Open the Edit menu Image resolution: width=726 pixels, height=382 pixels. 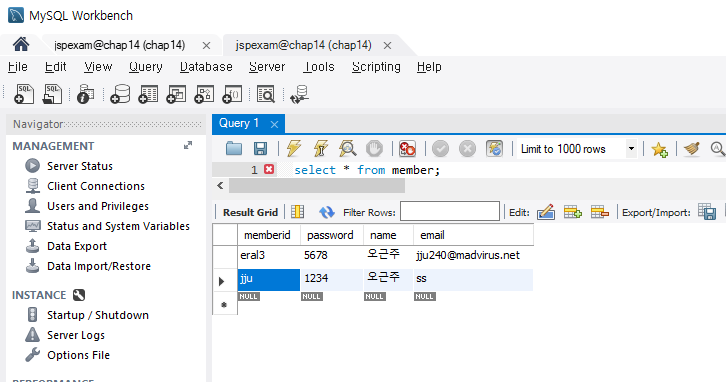point(56,67)
